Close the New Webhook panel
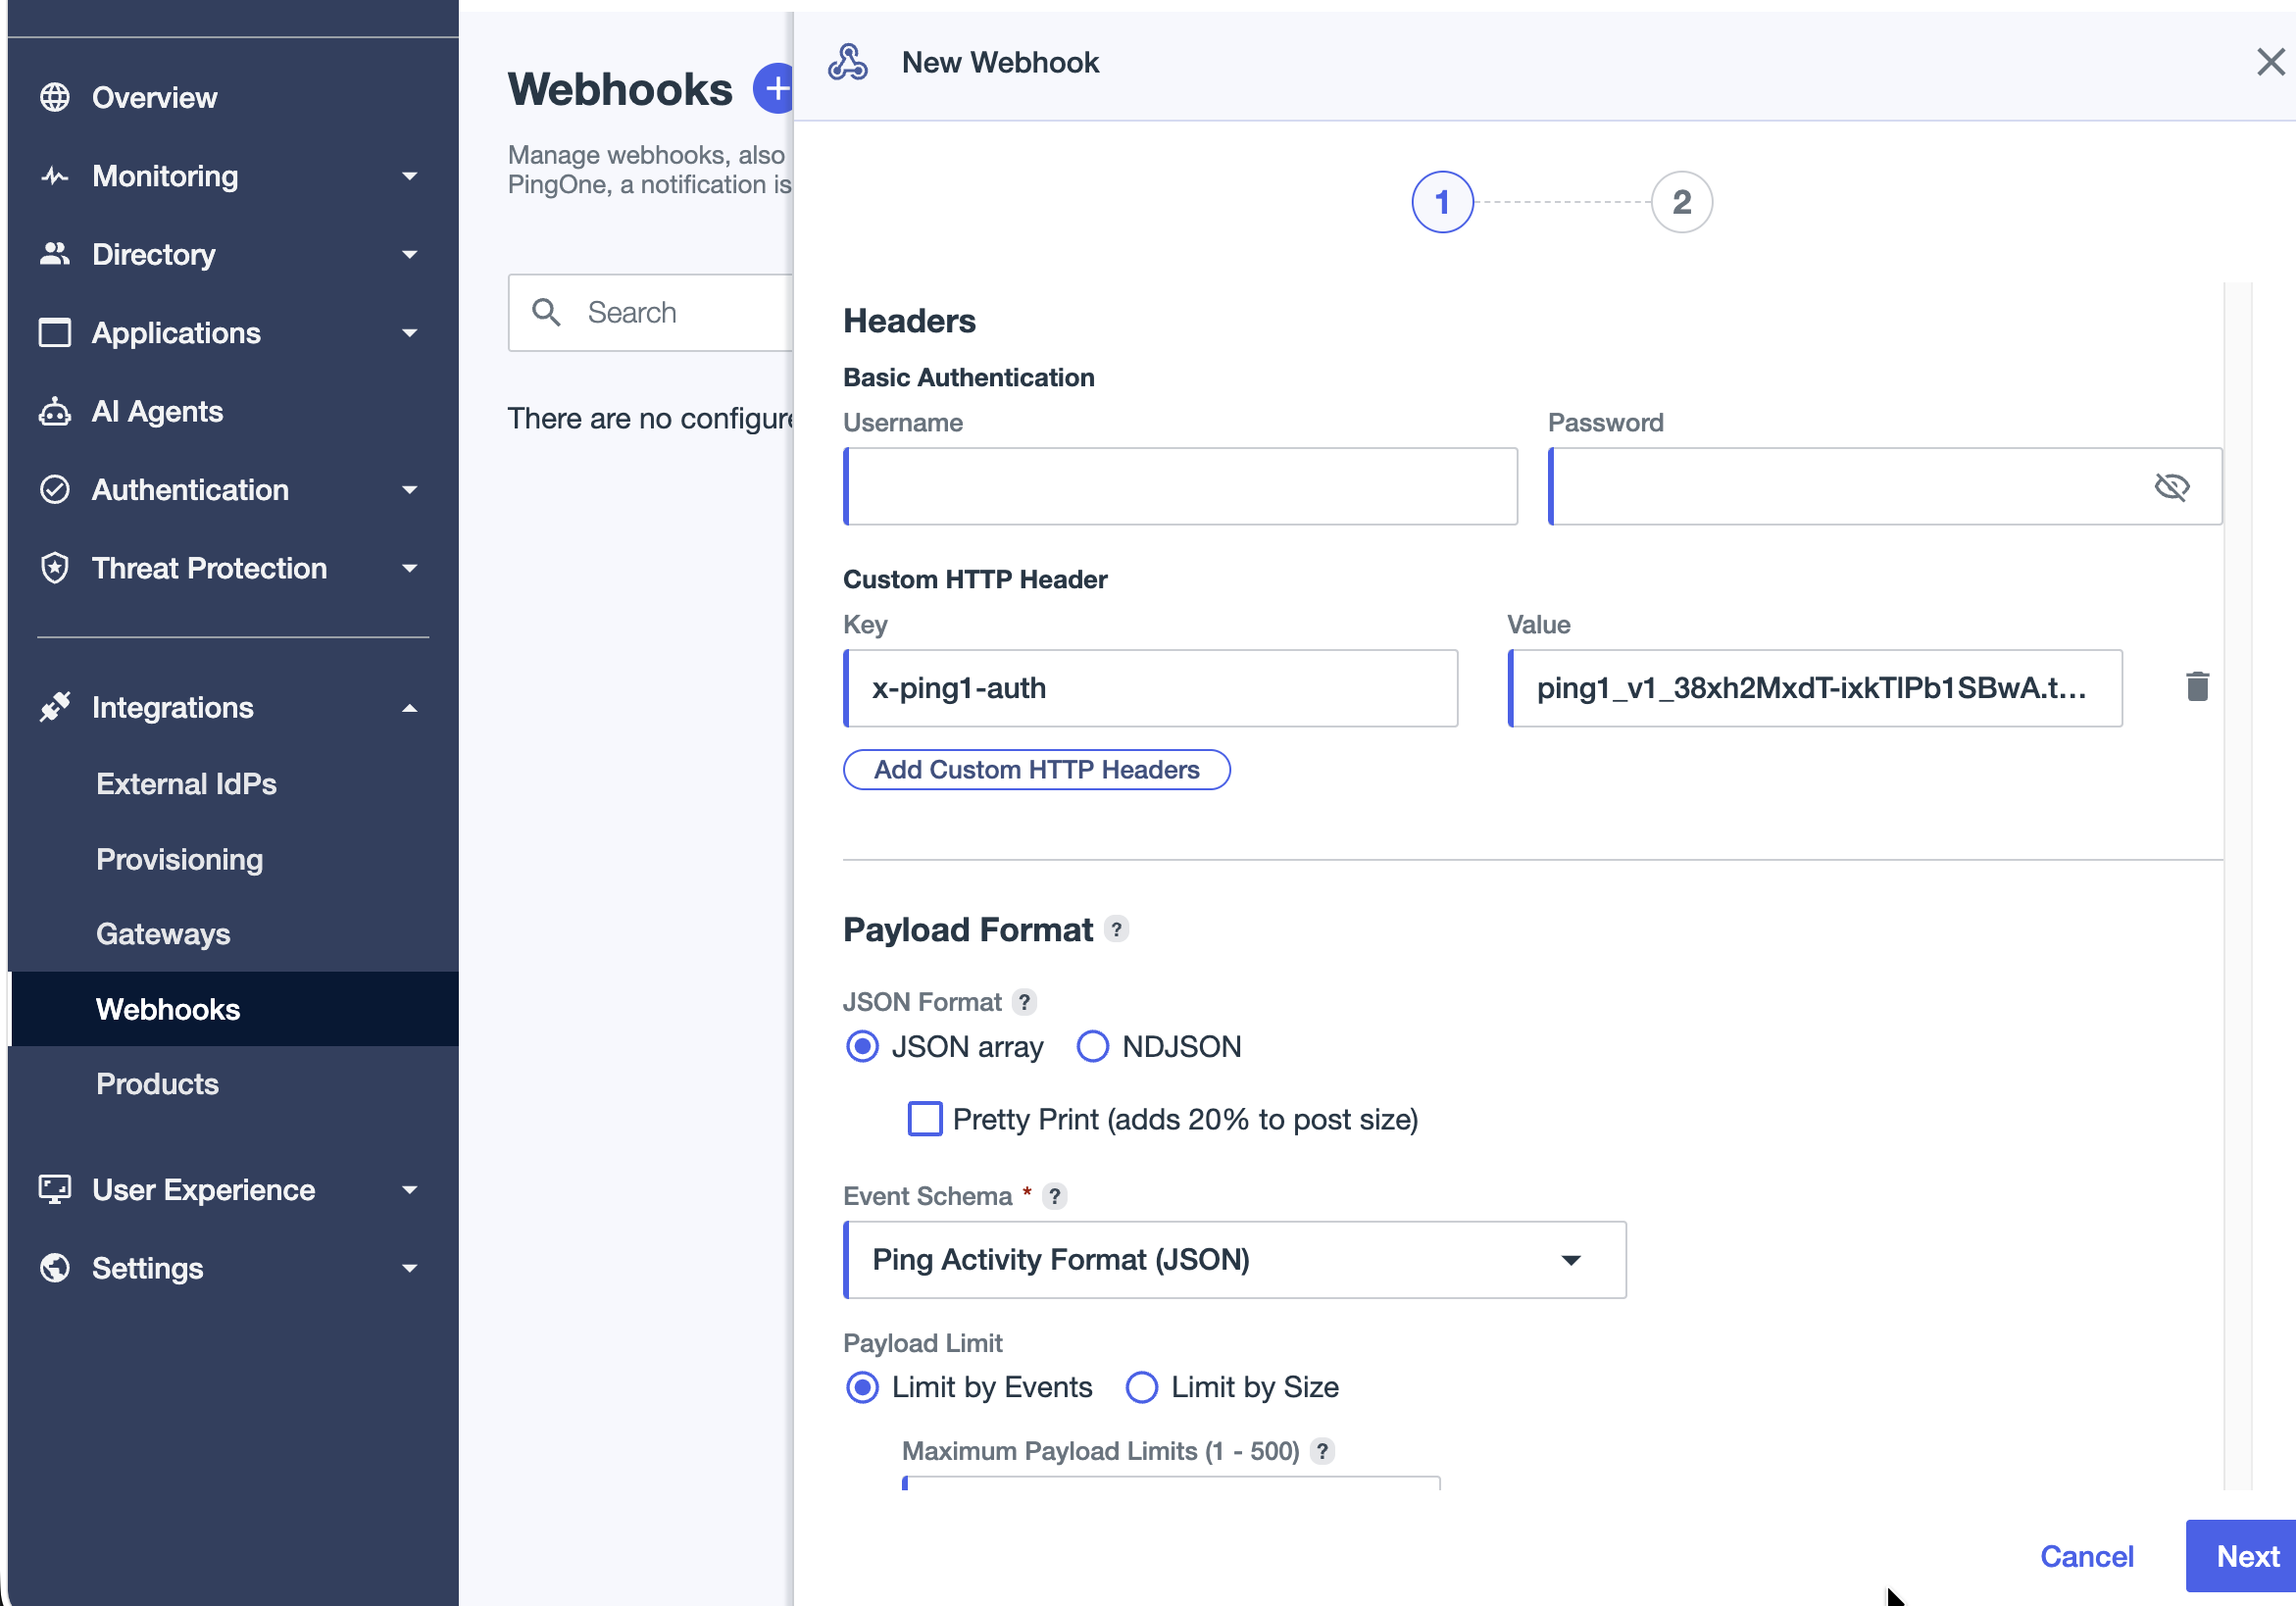This screenshot has width=2296, height=1606. (x=2270, y=62)
